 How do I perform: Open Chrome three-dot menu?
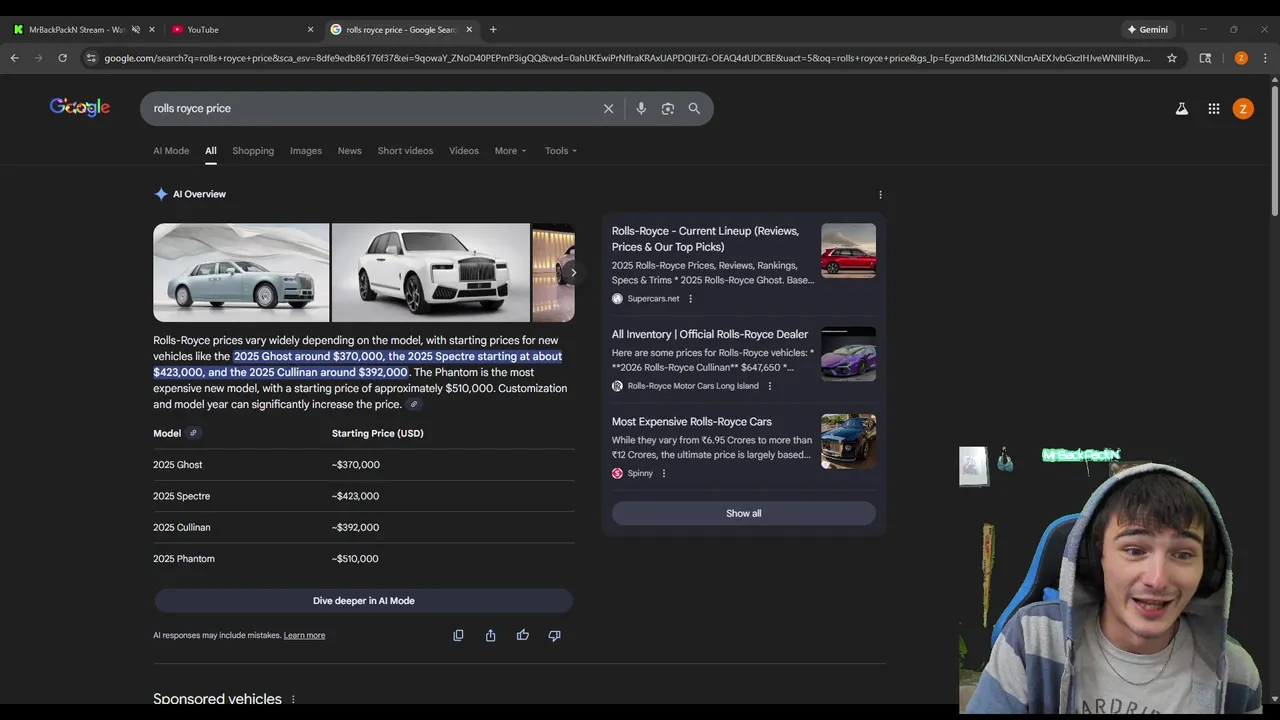pyautogui.click(x=1265, y=58)
